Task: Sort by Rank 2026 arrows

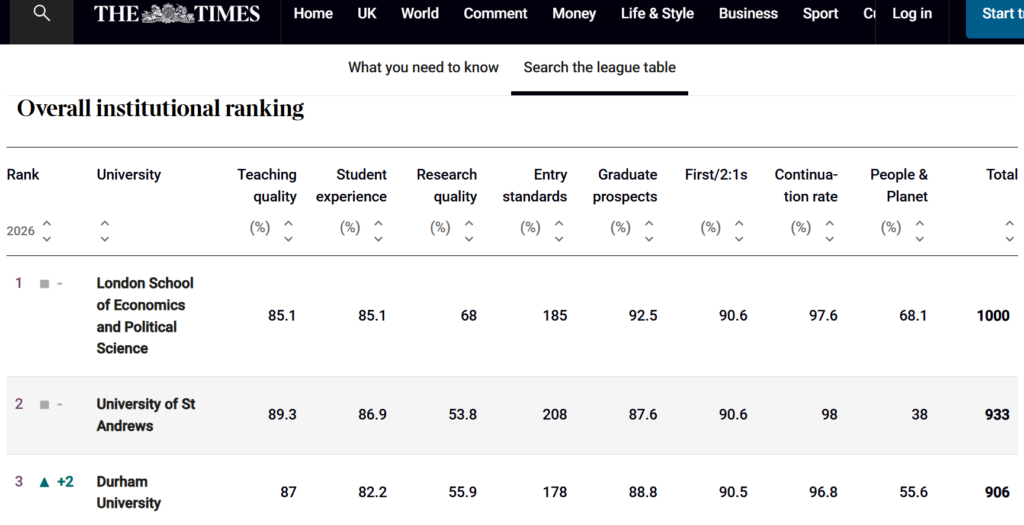Action: pyautogui.click(x=46, y=231)
